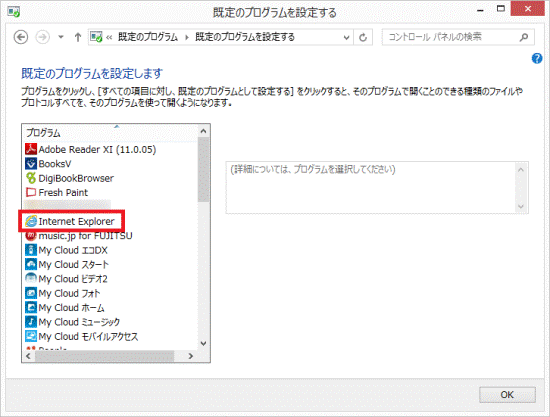This screenshot has width=550, height=417.
Task: Expand breadcrumb arrow after 既定のプログラム
Action: [x=187, y=37]
